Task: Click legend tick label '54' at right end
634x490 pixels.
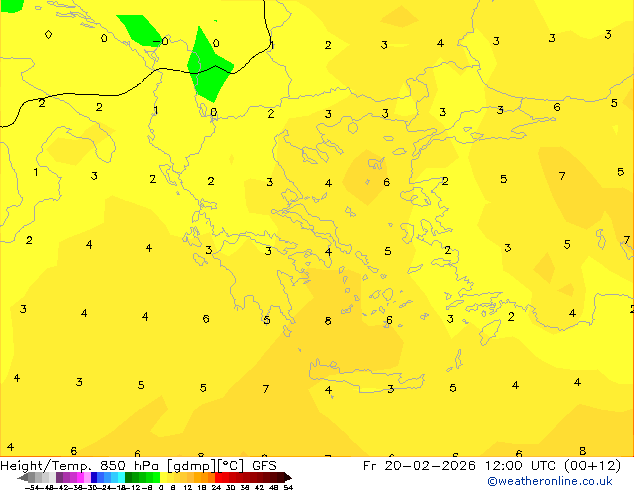Action: 288,487
